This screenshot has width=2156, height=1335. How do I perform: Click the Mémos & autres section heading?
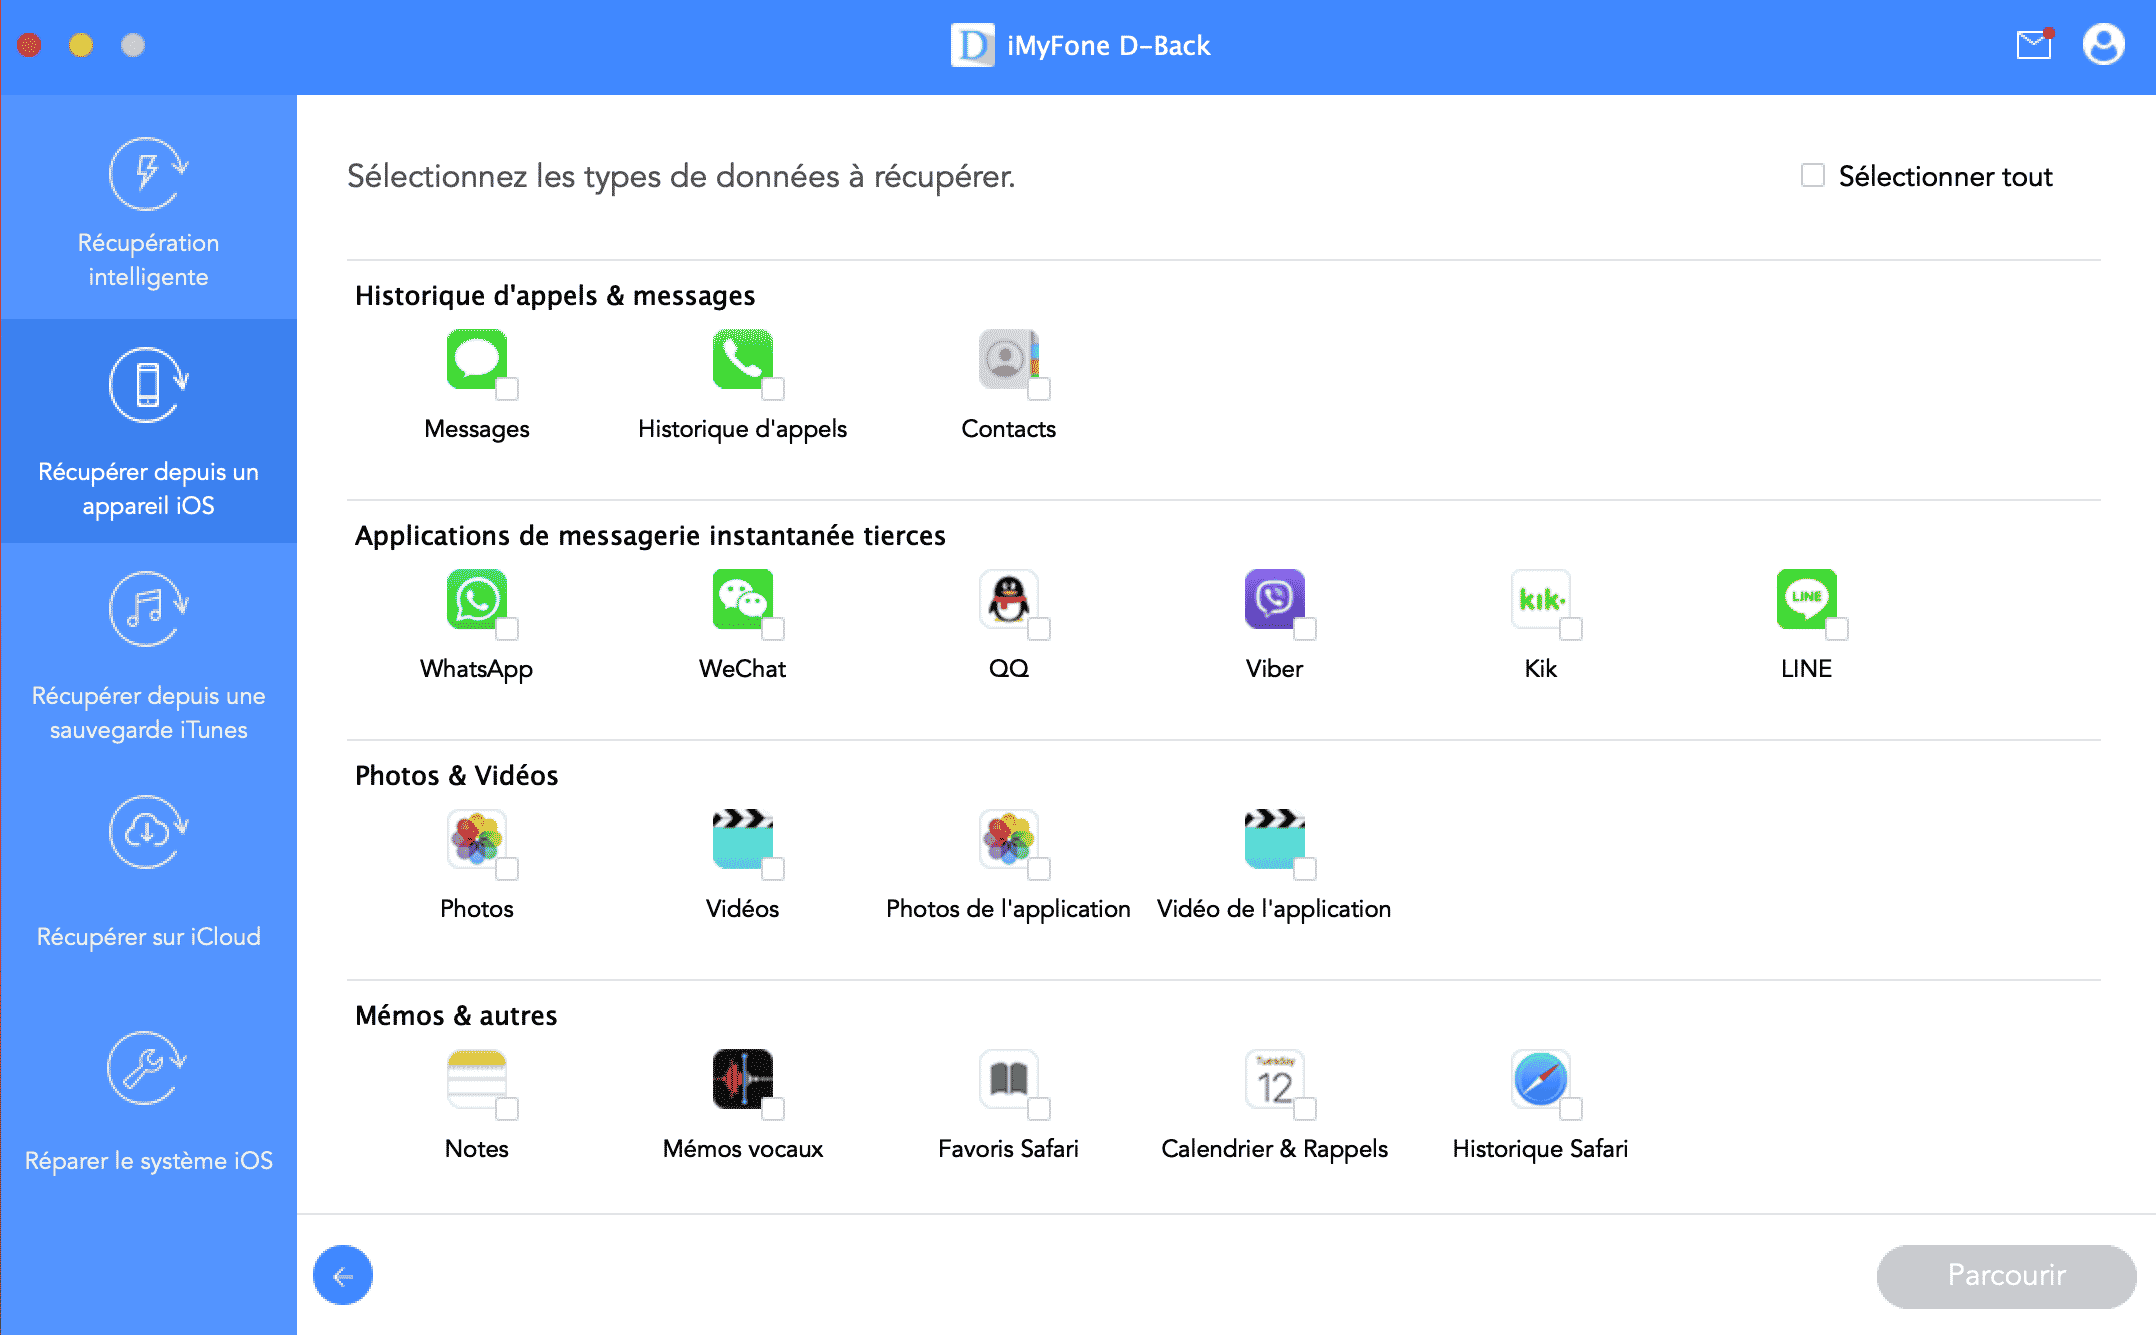[x=456, y=1016]
